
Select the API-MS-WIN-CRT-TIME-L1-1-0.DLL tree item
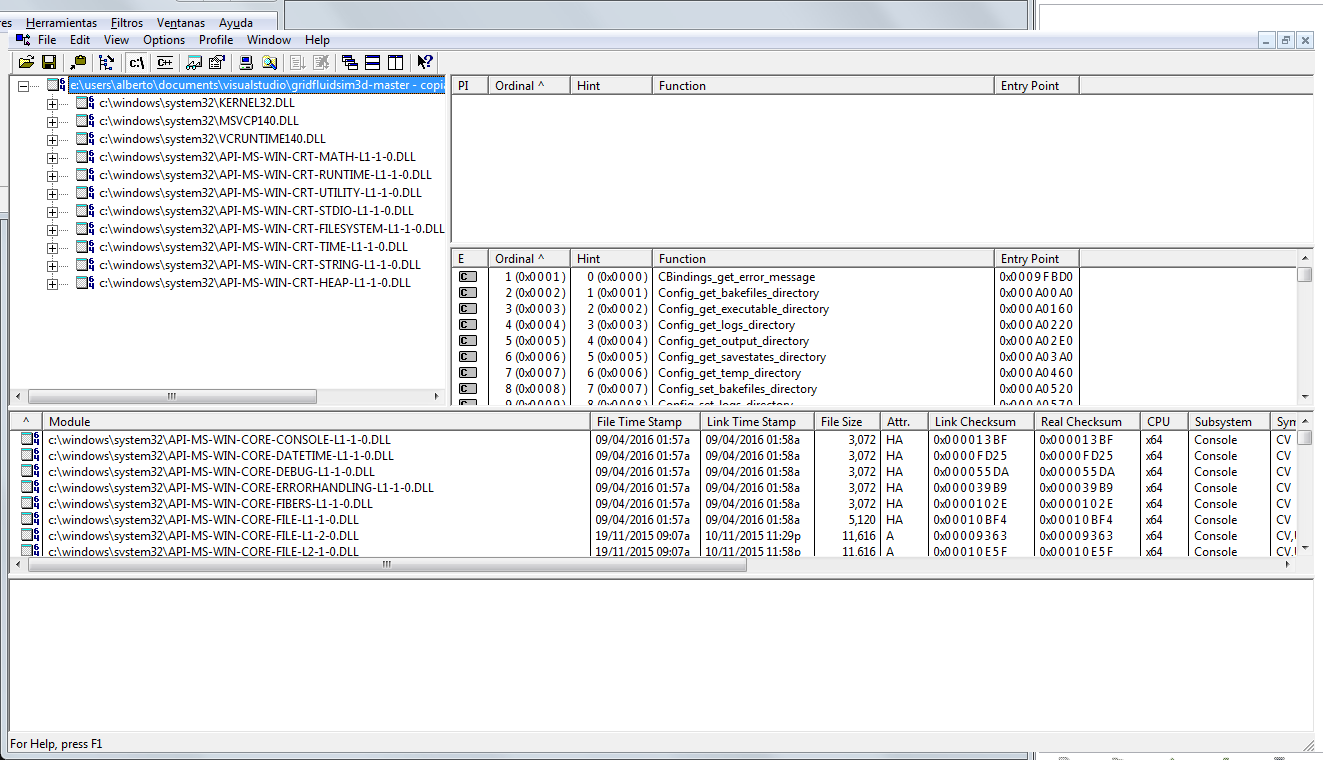coord(253,247)
